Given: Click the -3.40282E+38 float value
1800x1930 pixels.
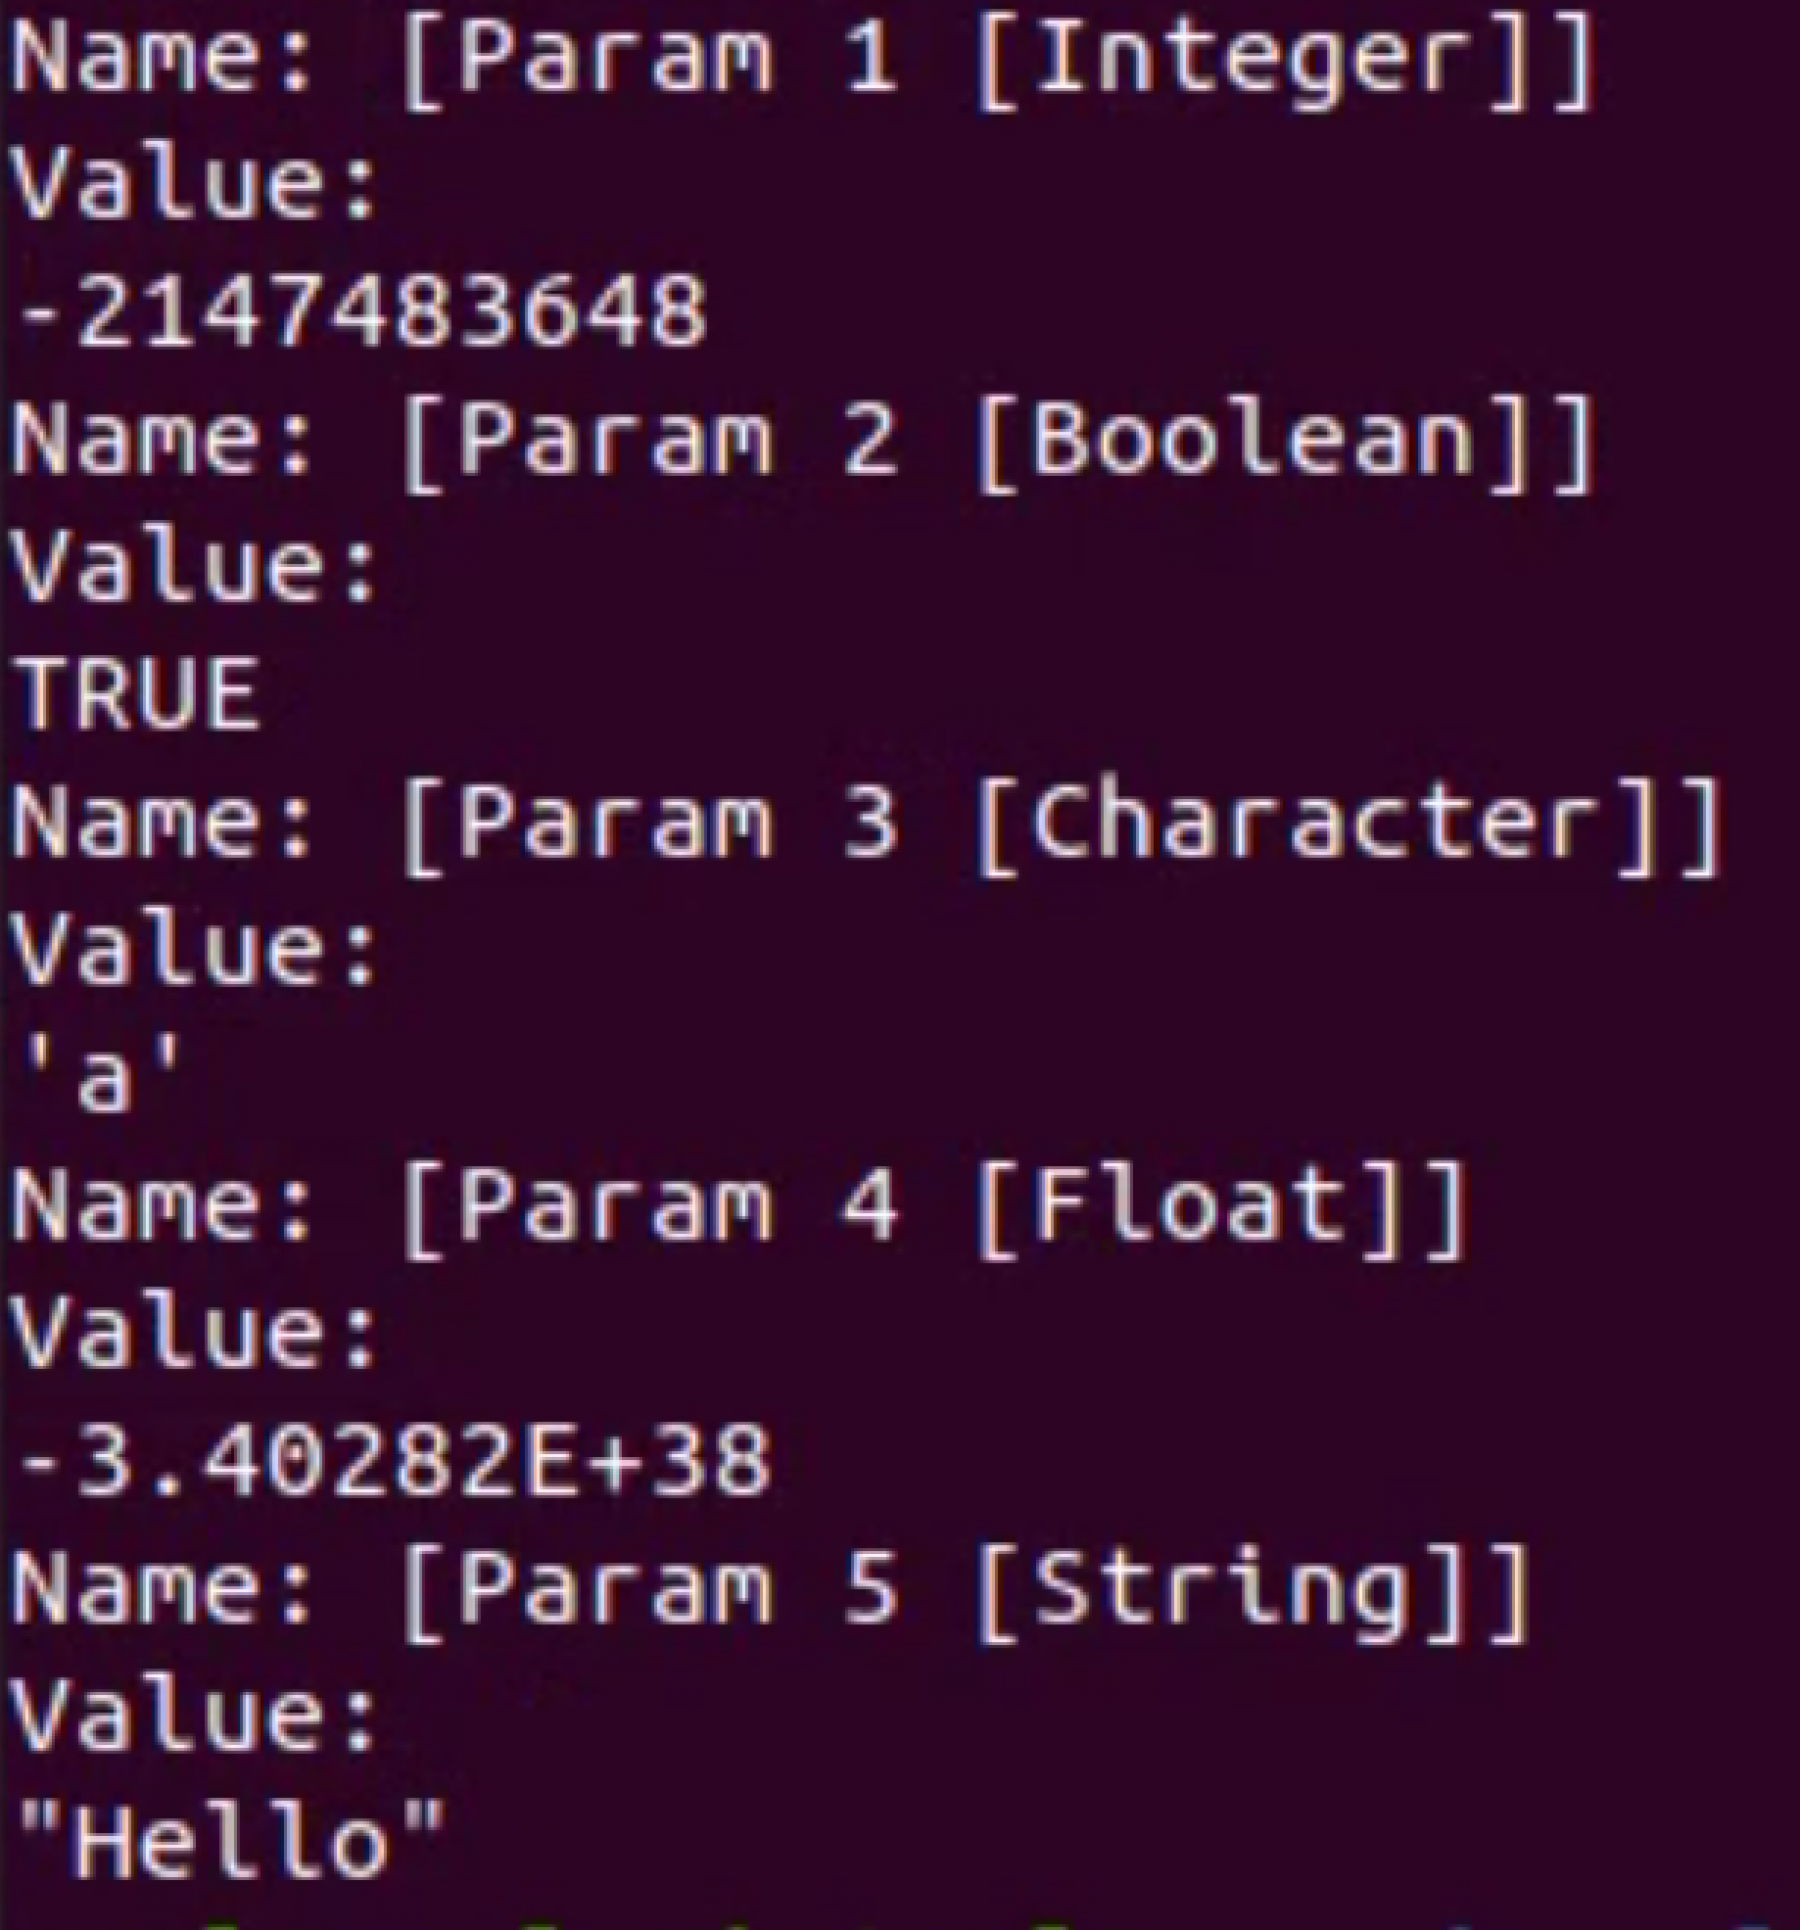Looking at the screenshot, I should tap(394, 1460).
